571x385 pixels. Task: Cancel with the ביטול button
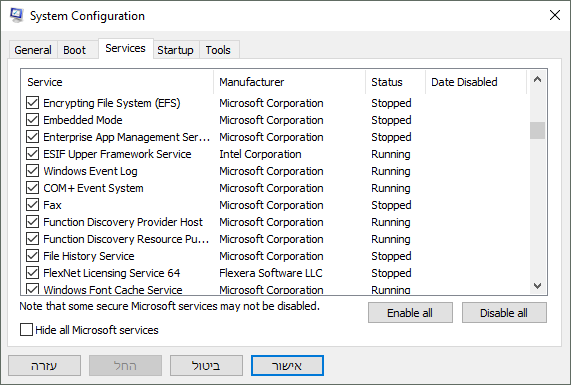(x=206, y=365)
